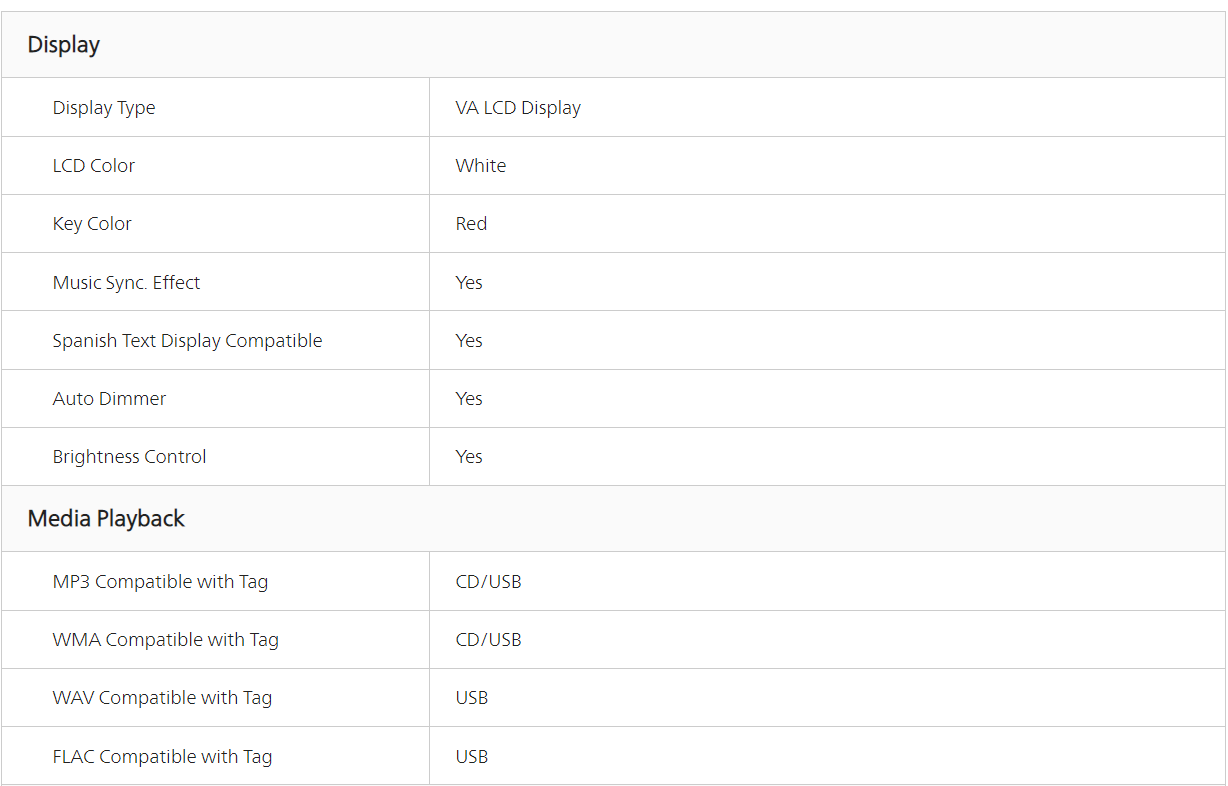
Task: Click Yes next to Brightness Control
Action: 469,457
